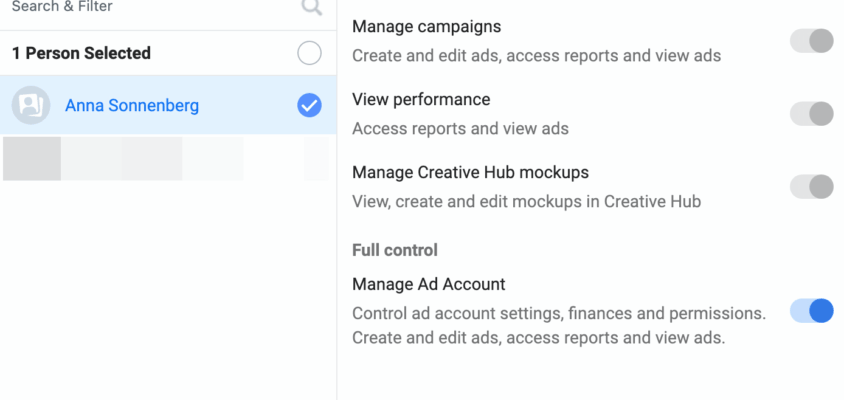Tick the empty circle next to 1 Person Selected
This screenshot has width=844, height=400.
tap(310, 53)
